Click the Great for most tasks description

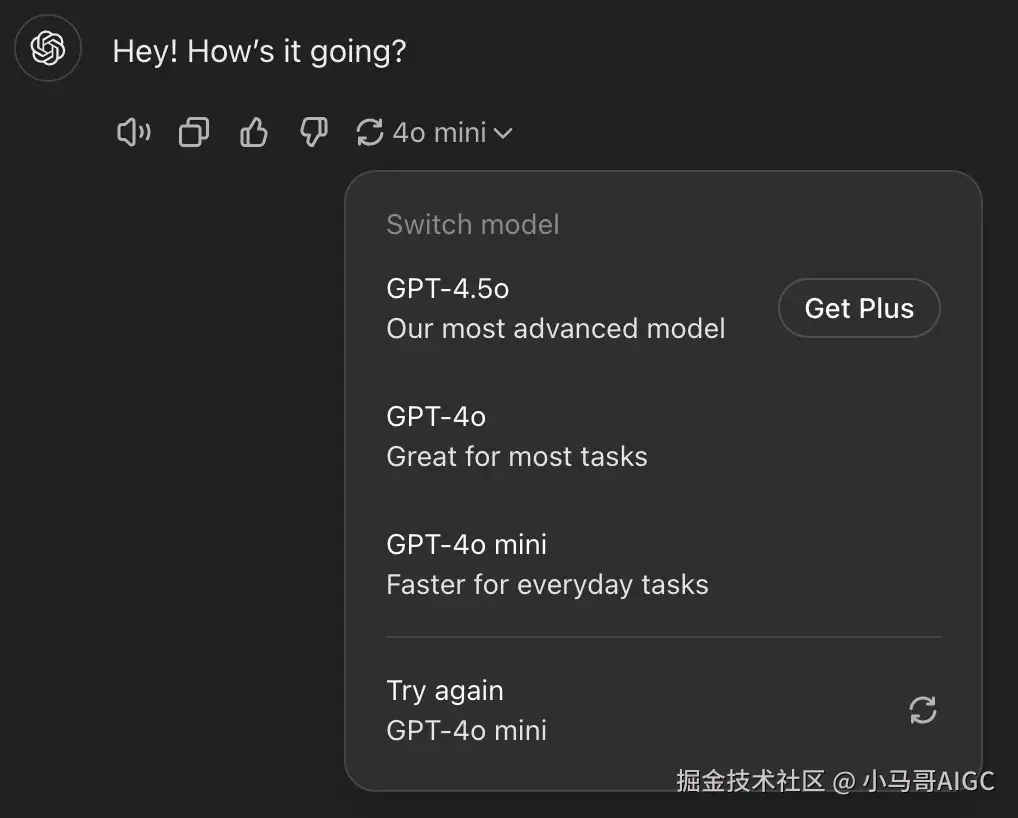tap(516, 457)
